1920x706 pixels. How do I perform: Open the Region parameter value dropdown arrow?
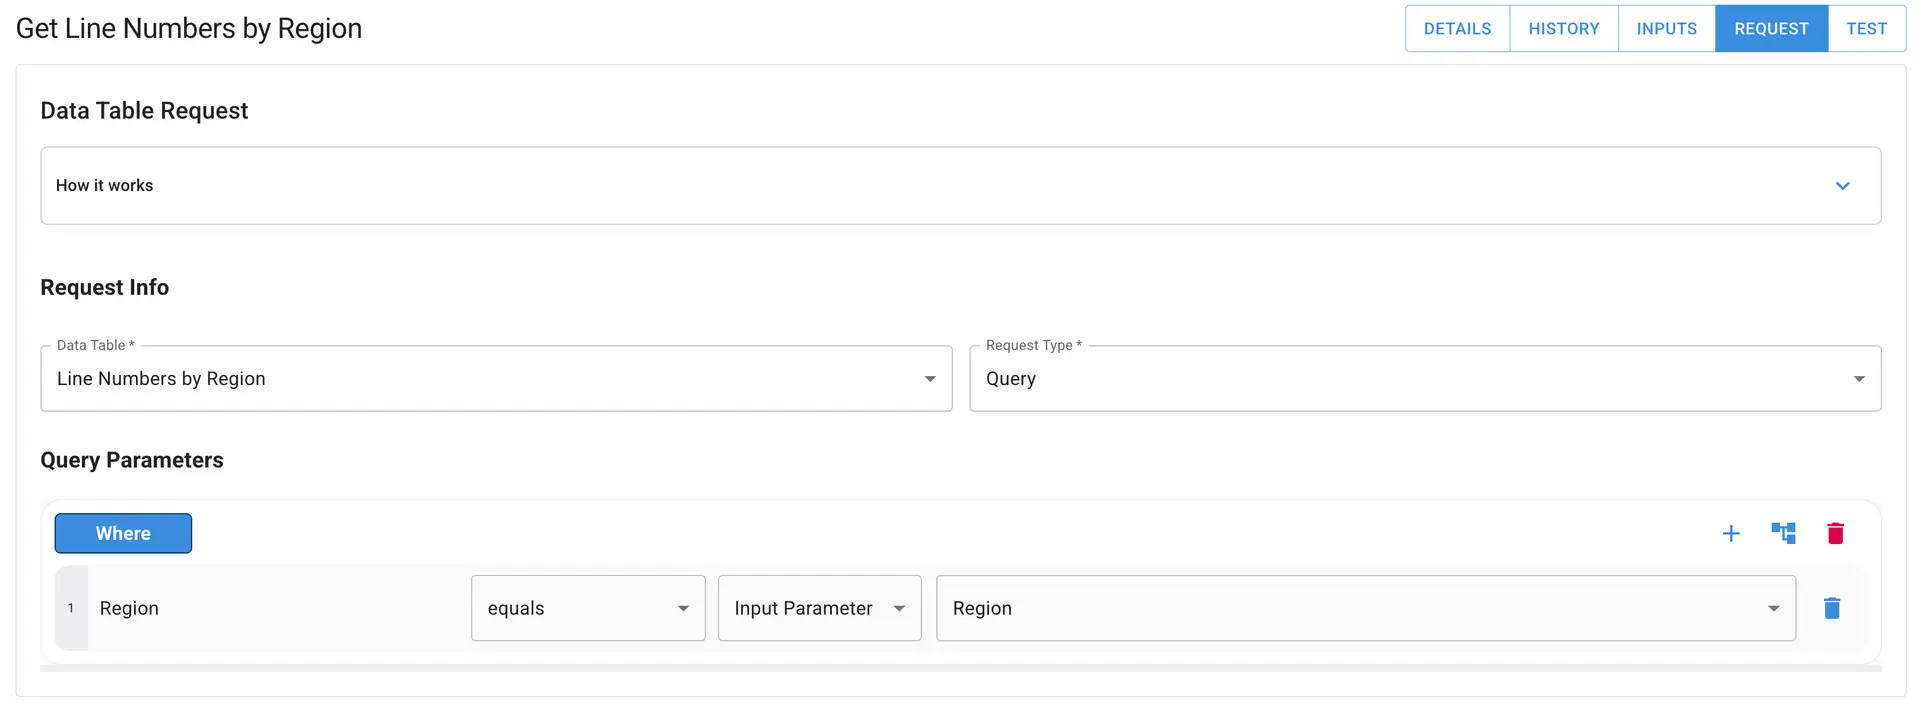click(1774, 608)
